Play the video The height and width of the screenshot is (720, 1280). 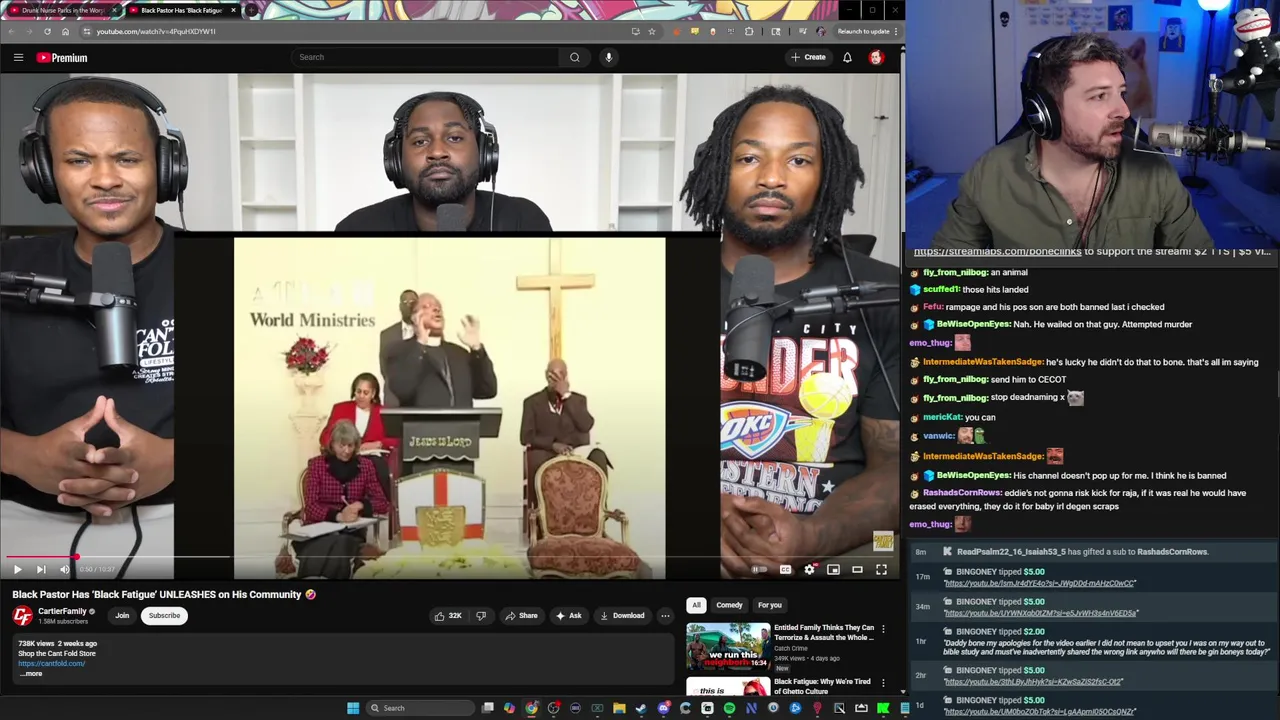pyautogui.click(x=17, y=569)
